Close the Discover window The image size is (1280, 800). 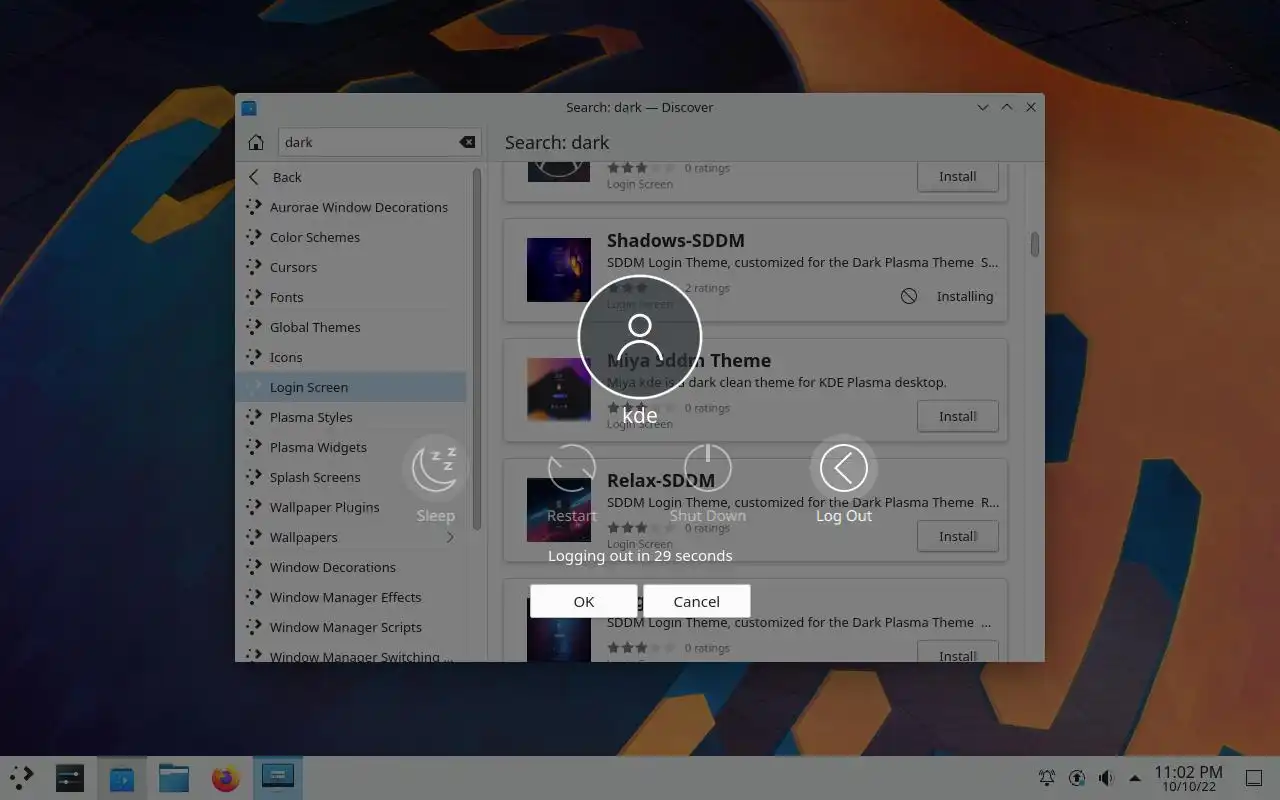coord(1031,107)
